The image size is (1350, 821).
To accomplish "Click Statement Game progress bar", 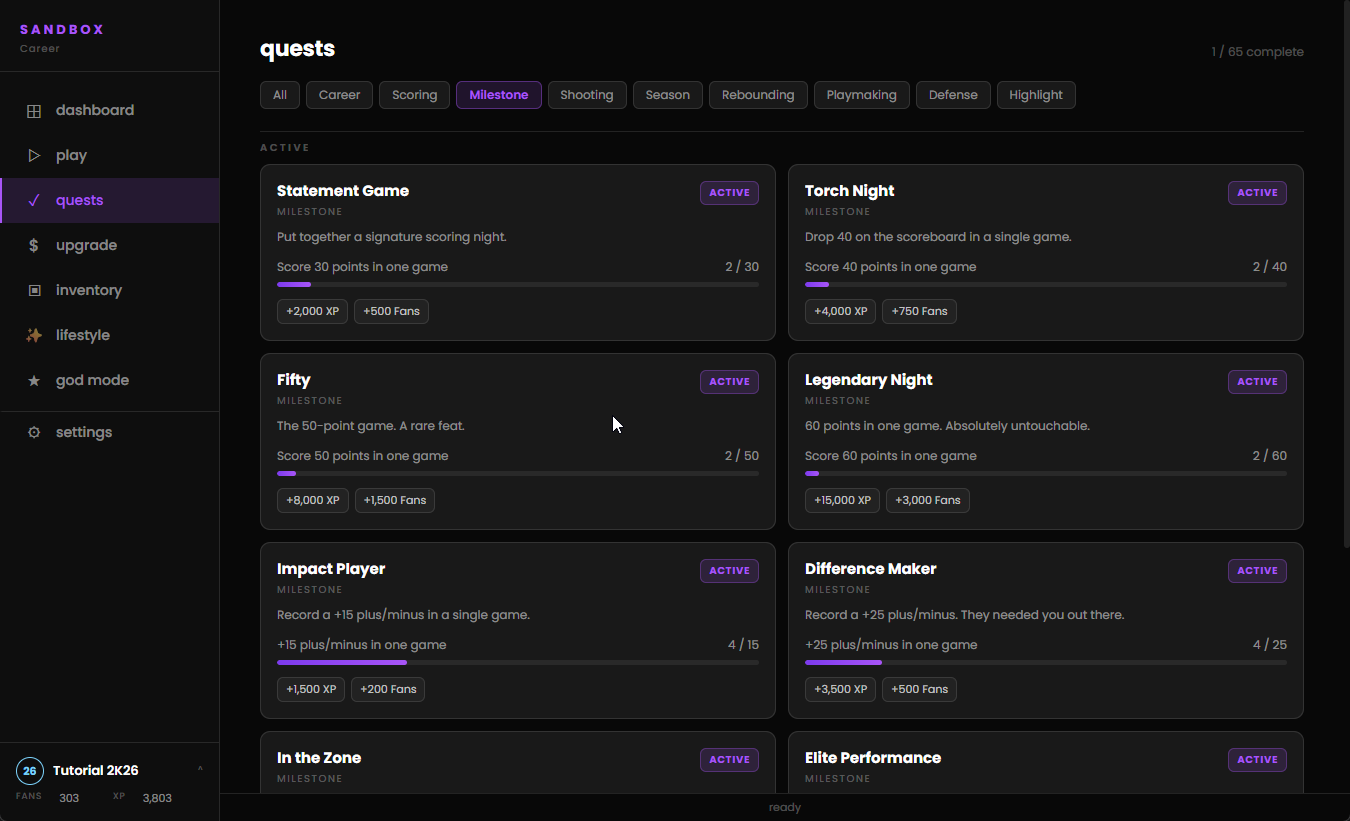I will pyautogui.click(x=518, y=285).
